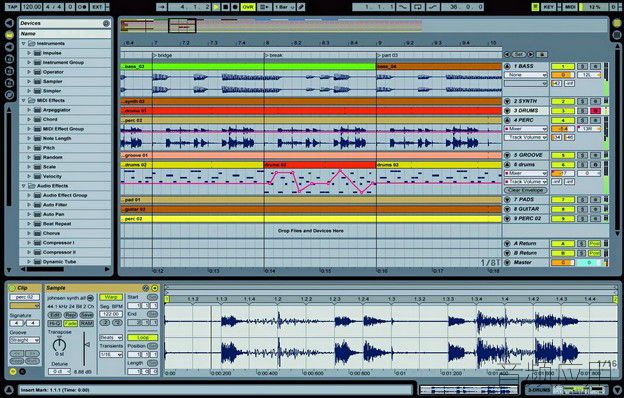Click the Set locator button
The image size is (624, 398).
pos(519,54)
